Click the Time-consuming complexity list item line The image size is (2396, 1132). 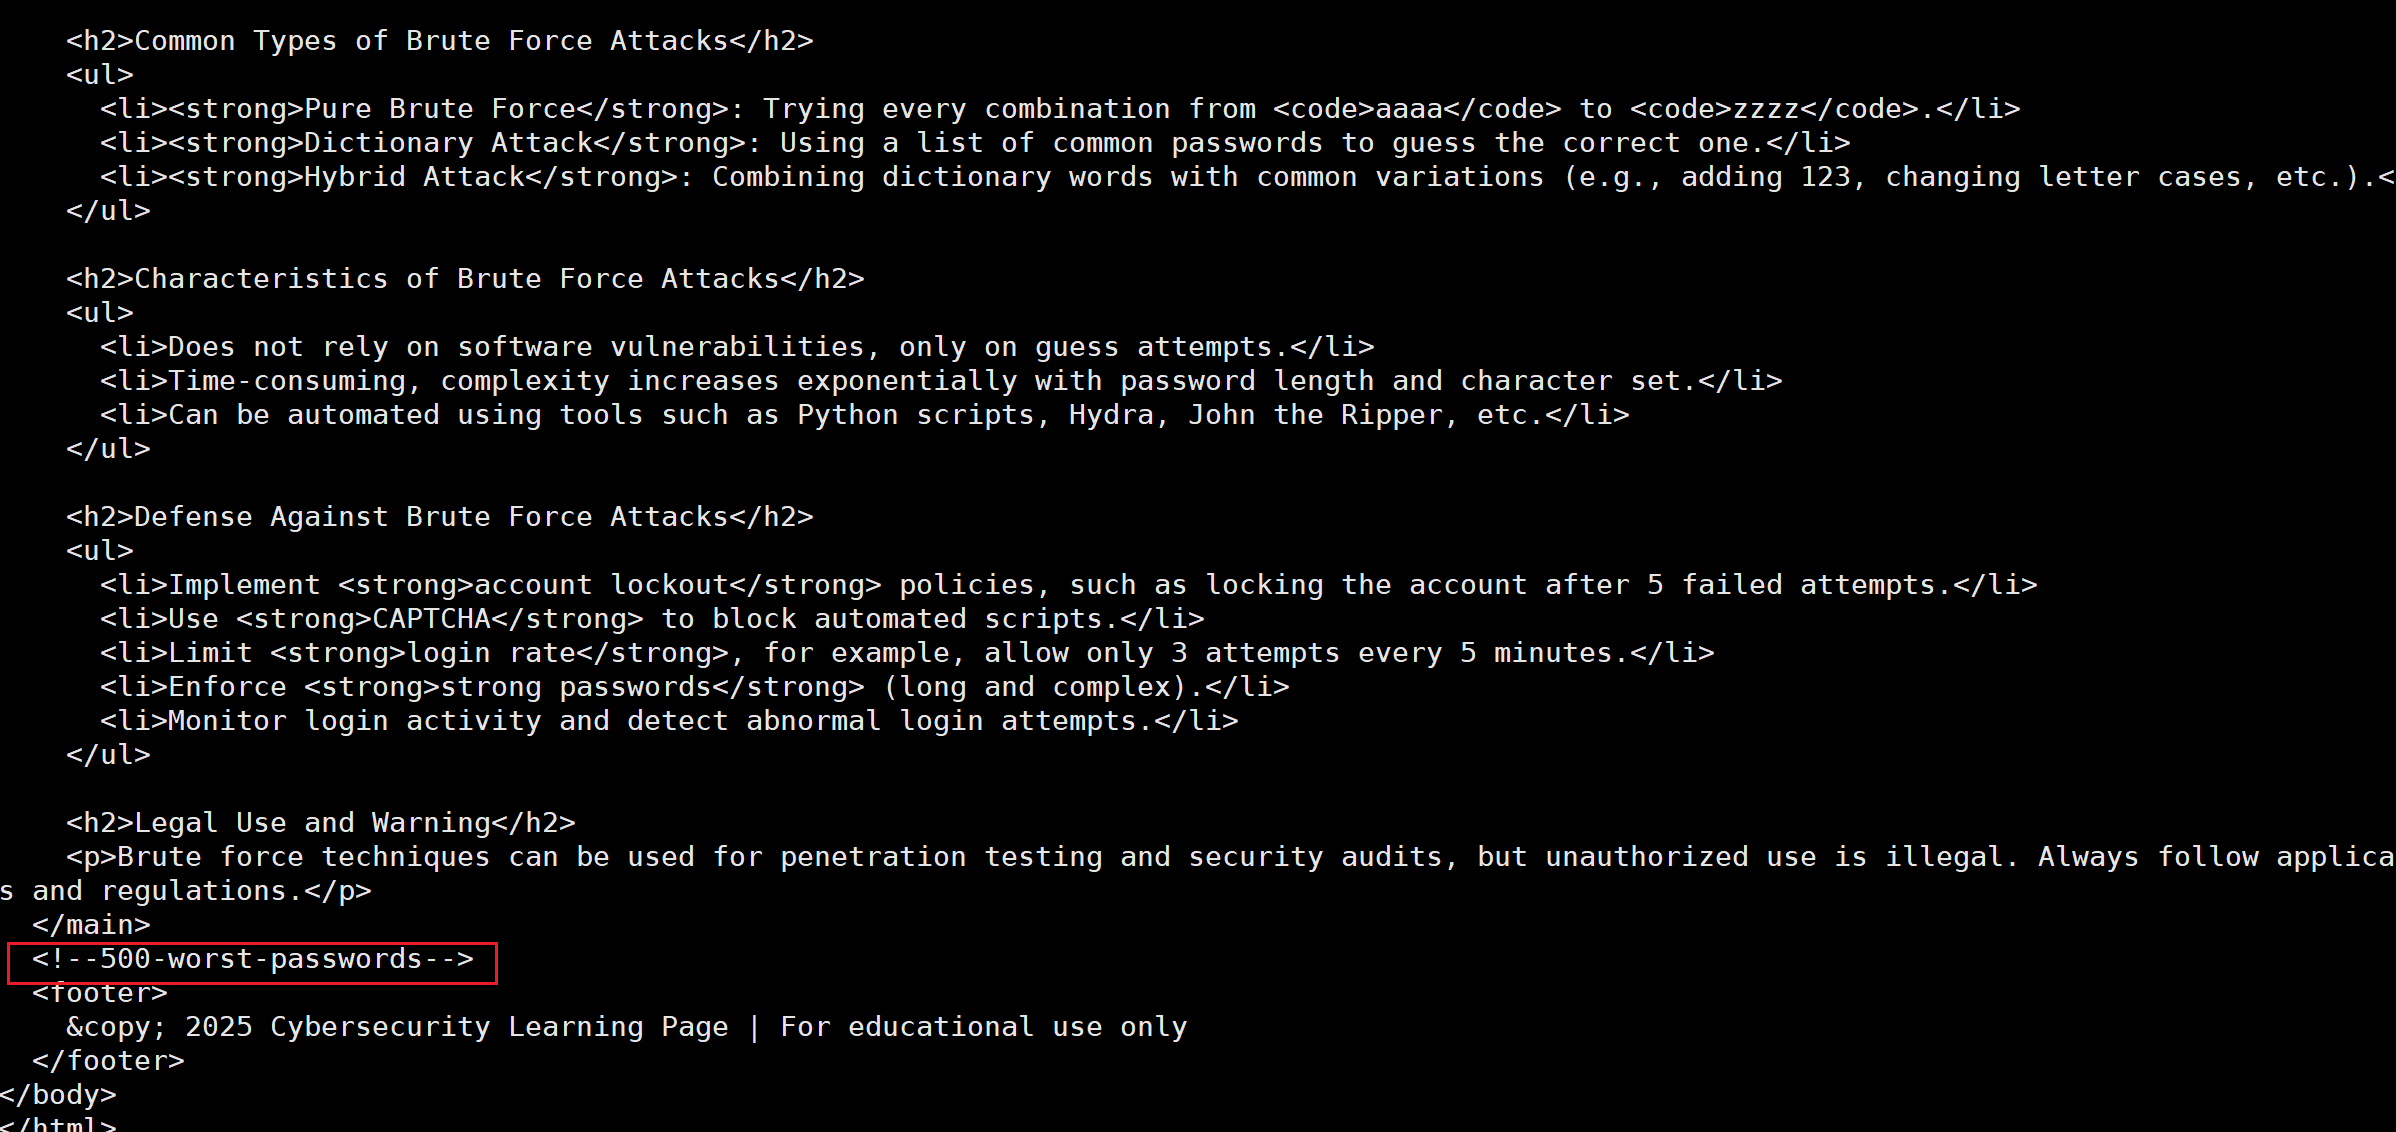click(941, 381)
